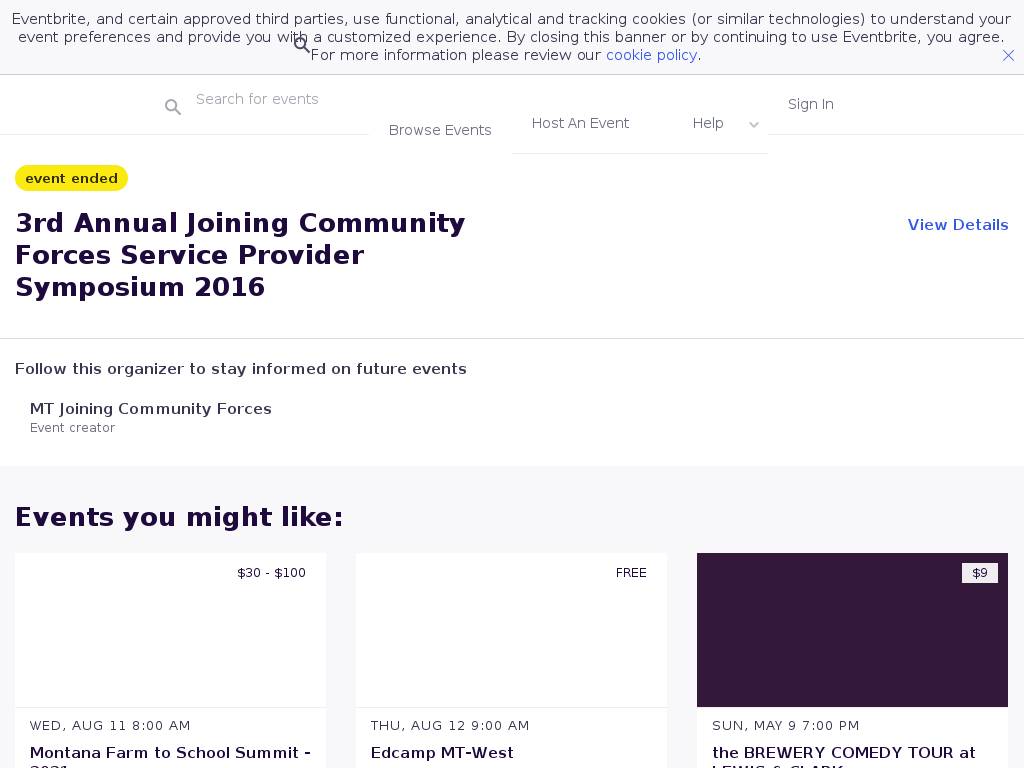
Task: Select the Help menu label
Action: coord(708,123)
